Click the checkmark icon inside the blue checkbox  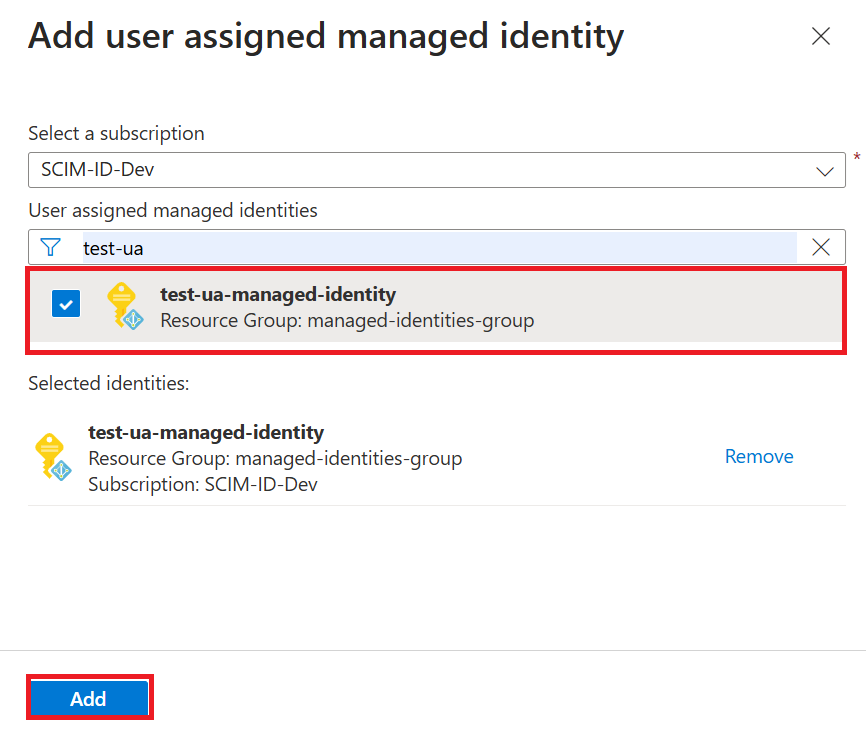pyautogui.click(x=65, y=303)
